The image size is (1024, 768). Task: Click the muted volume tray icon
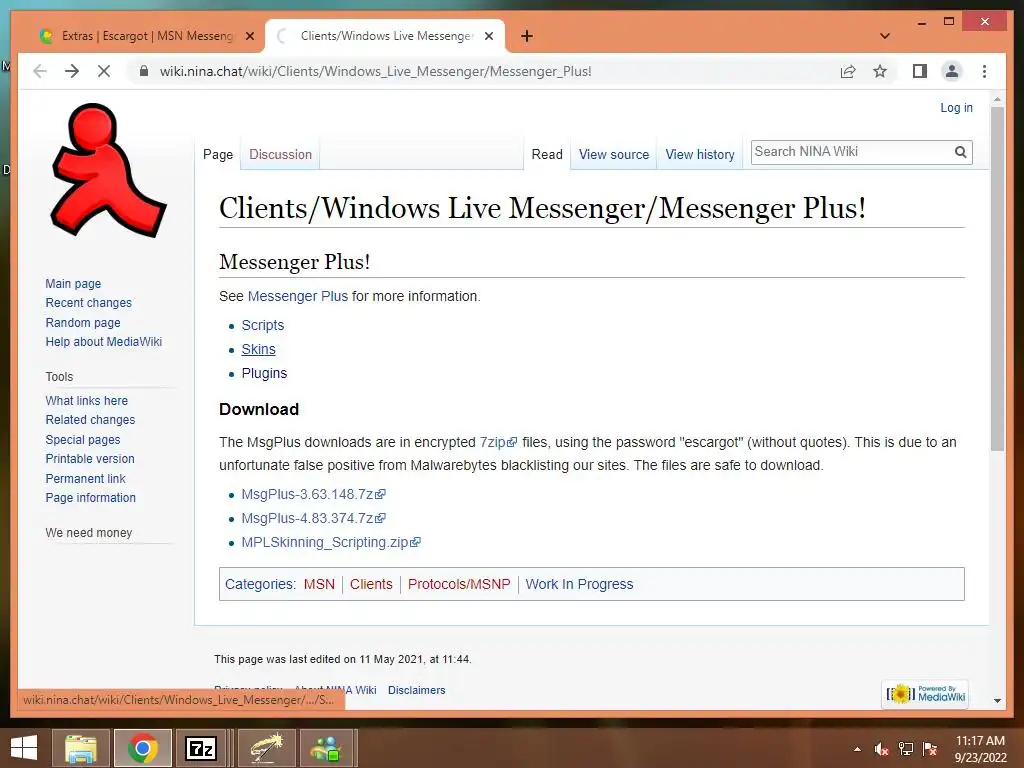click(882, 749)
